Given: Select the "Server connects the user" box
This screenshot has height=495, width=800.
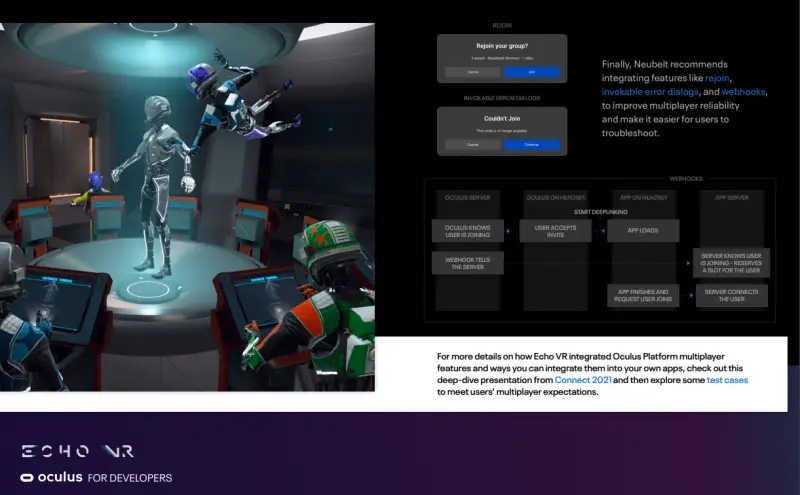Looking at the screenshot, I should (x=731, y=295).
